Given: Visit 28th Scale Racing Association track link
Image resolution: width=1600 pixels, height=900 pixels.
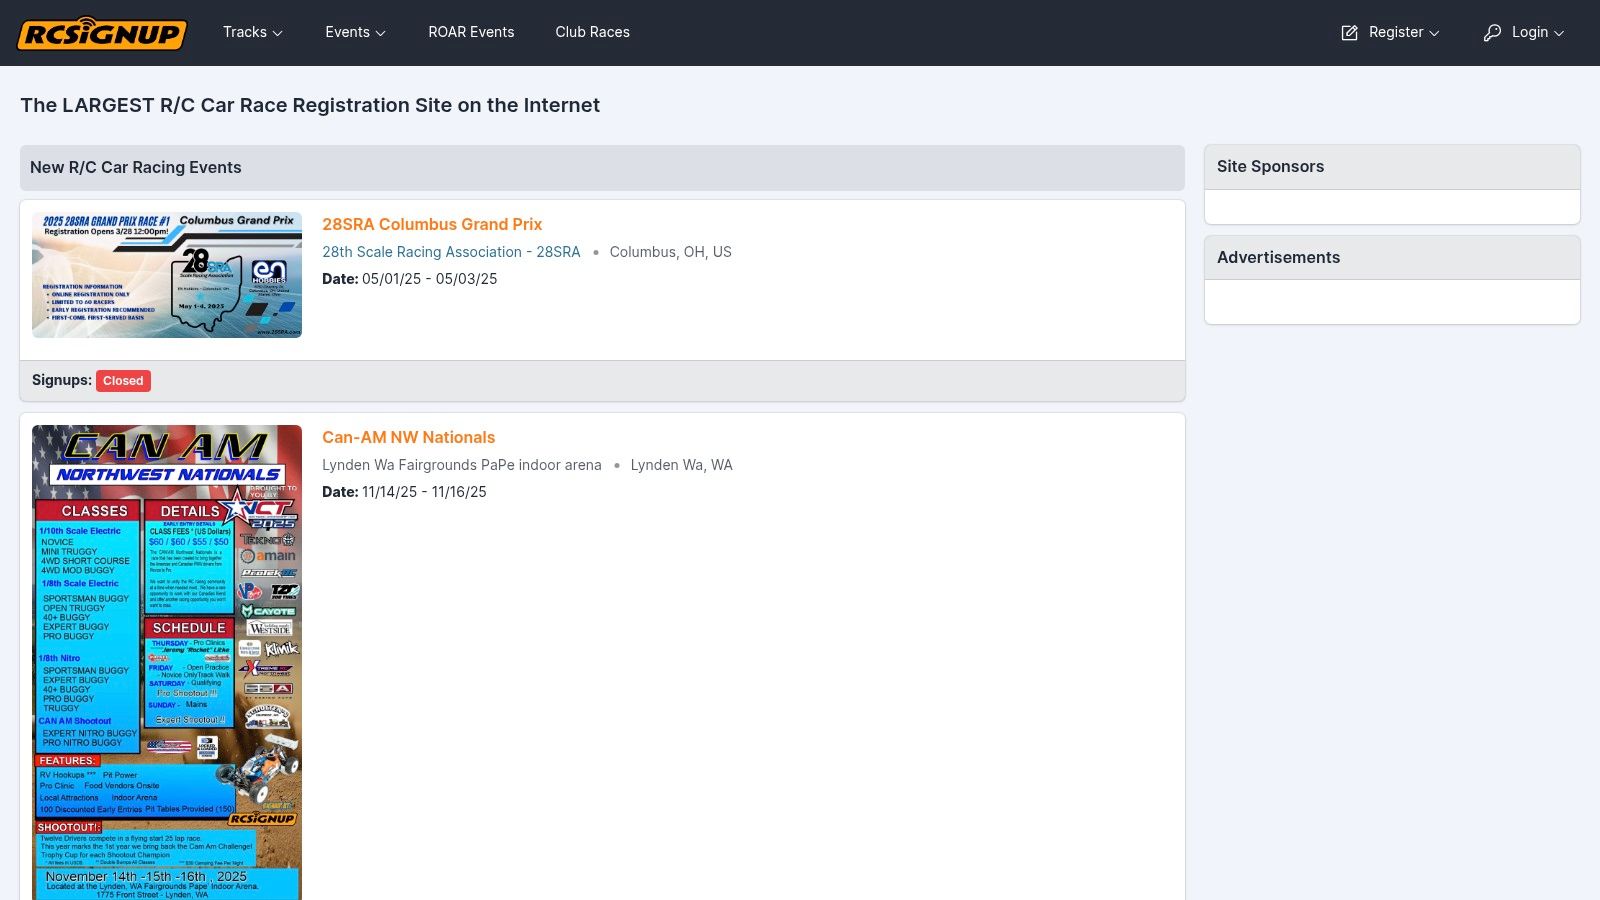Looking at the screenshot, I should pos(451,252).
